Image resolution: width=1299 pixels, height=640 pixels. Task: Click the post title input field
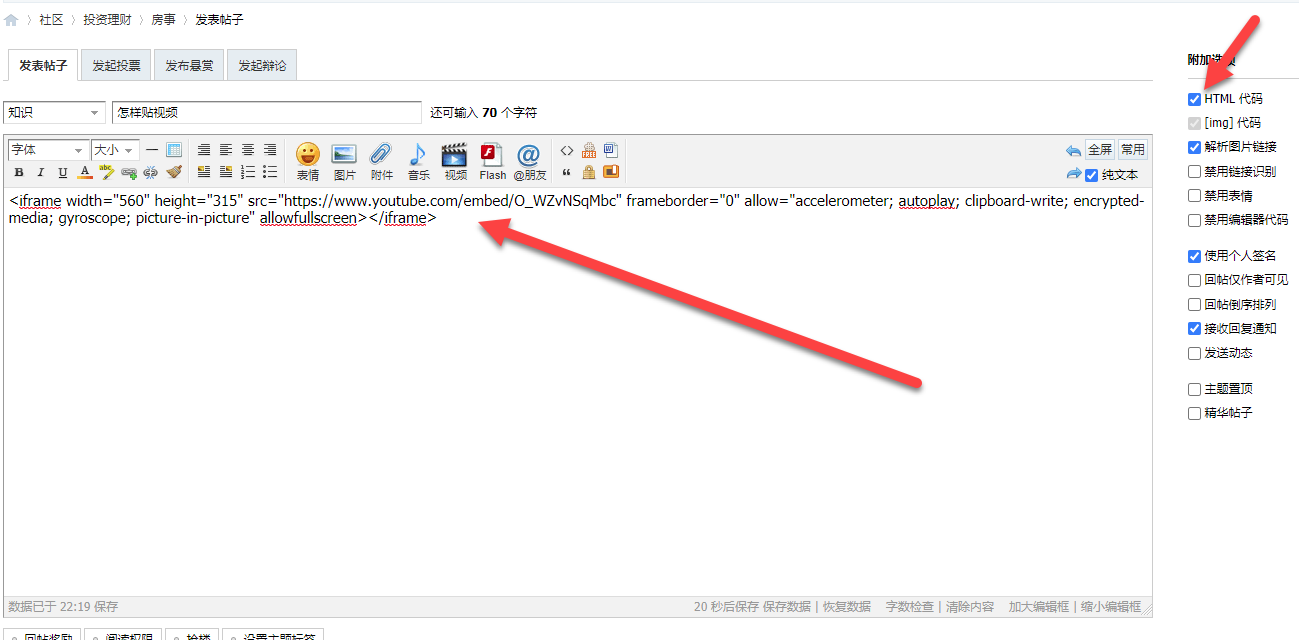pos(267,113)
